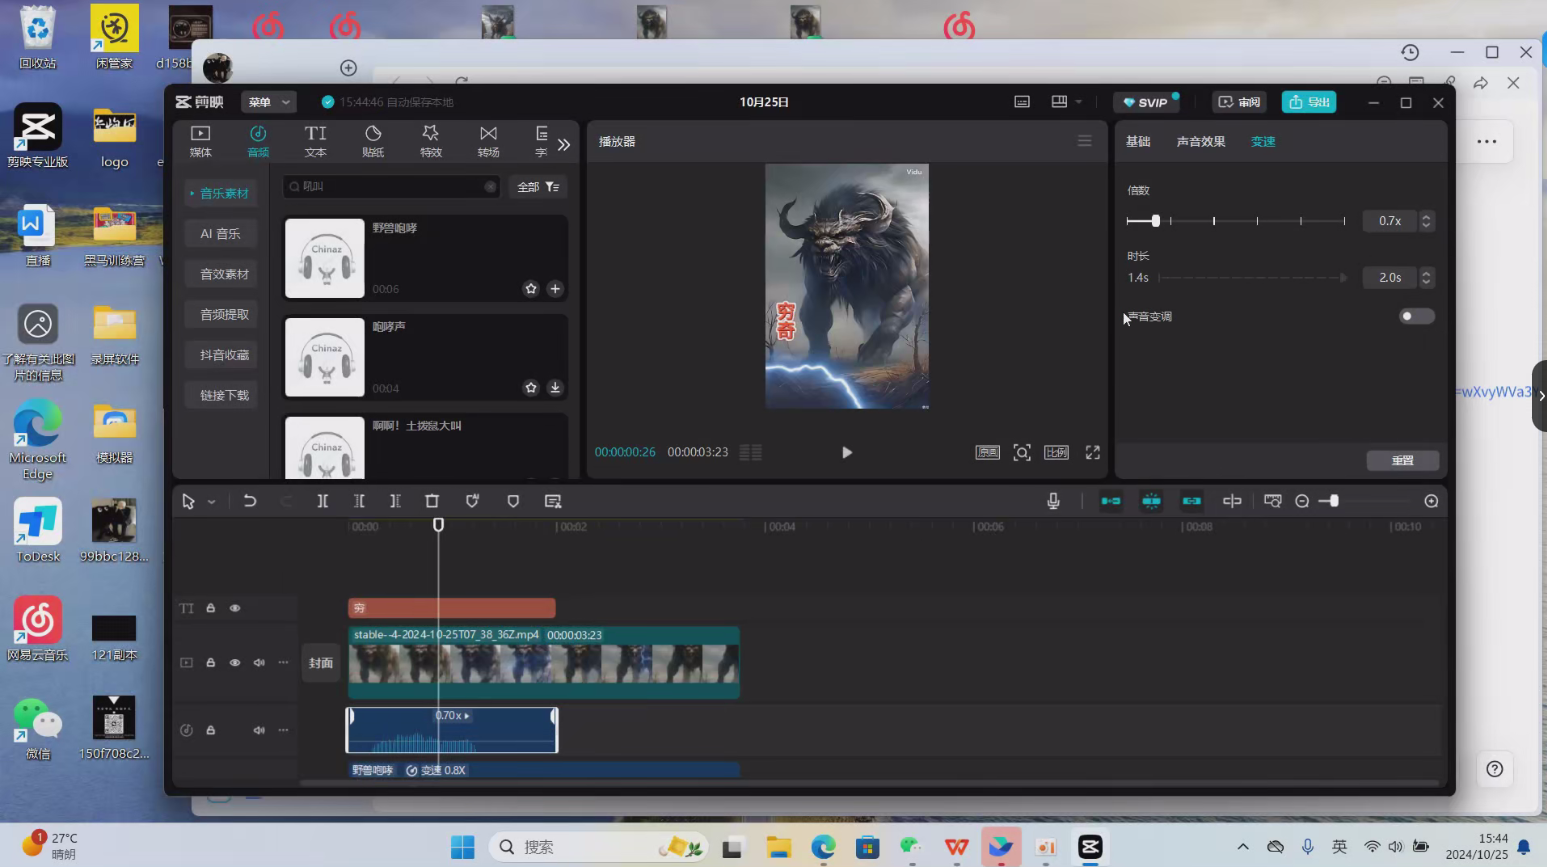Adjust the 时长 duration value stepper
The image size is (1547, 867).
[x=1427, y=277]
